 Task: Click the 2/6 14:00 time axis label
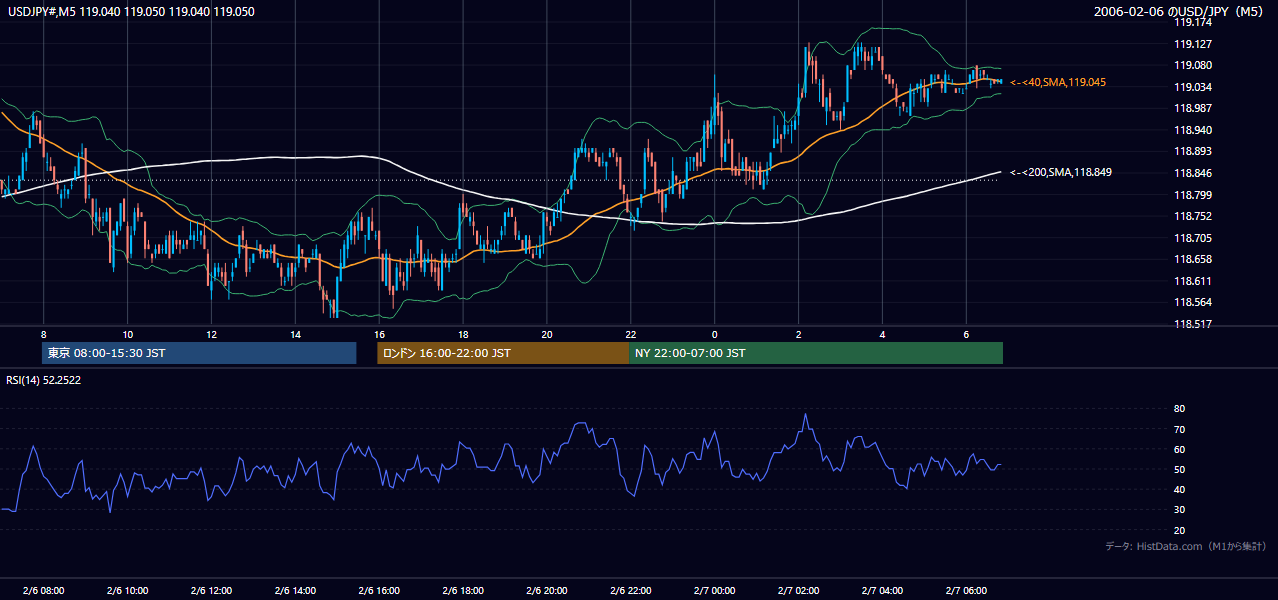pyautogui.click(x=295, y=591)
